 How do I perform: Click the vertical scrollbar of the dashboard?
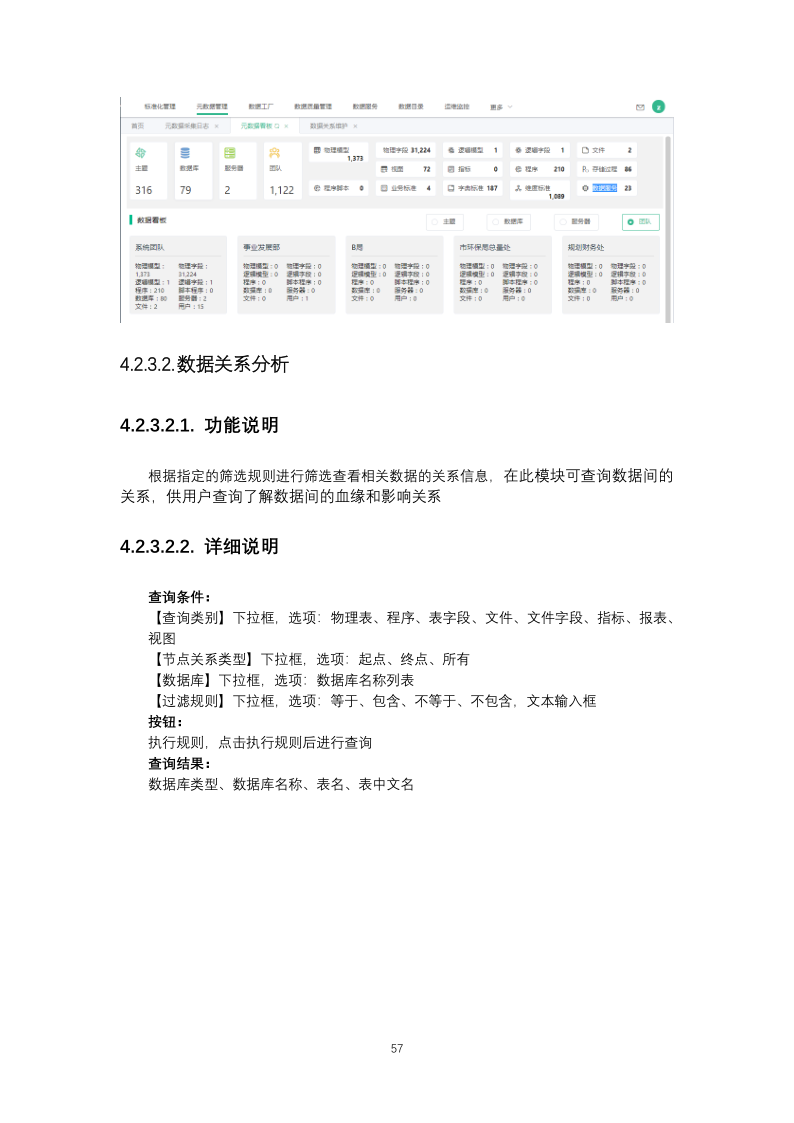[668, 229]
